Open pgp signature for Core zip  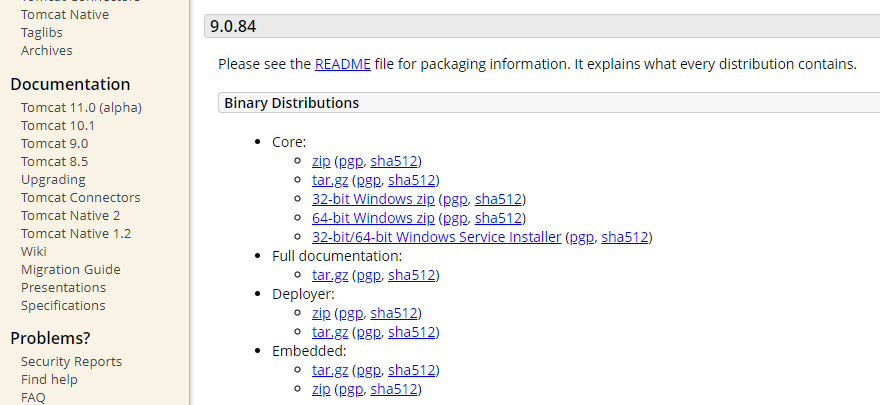click(351, 161)
